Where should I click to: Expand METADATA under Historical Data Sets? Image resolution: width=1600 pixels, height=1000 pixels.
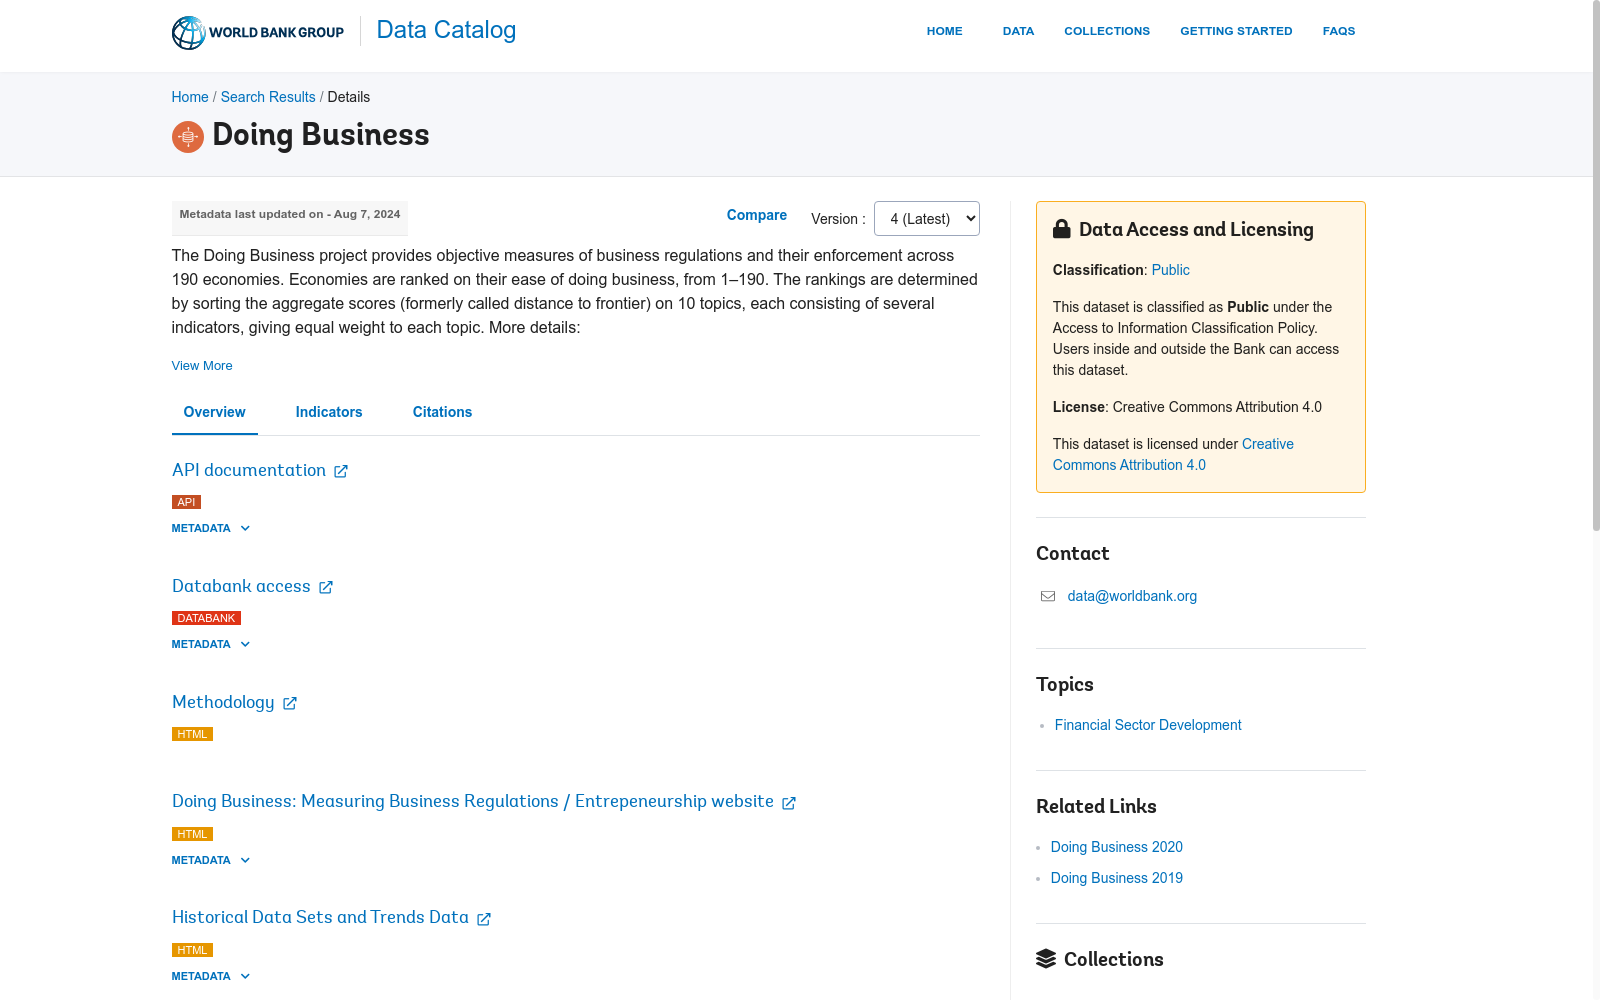tap(211, 976)
